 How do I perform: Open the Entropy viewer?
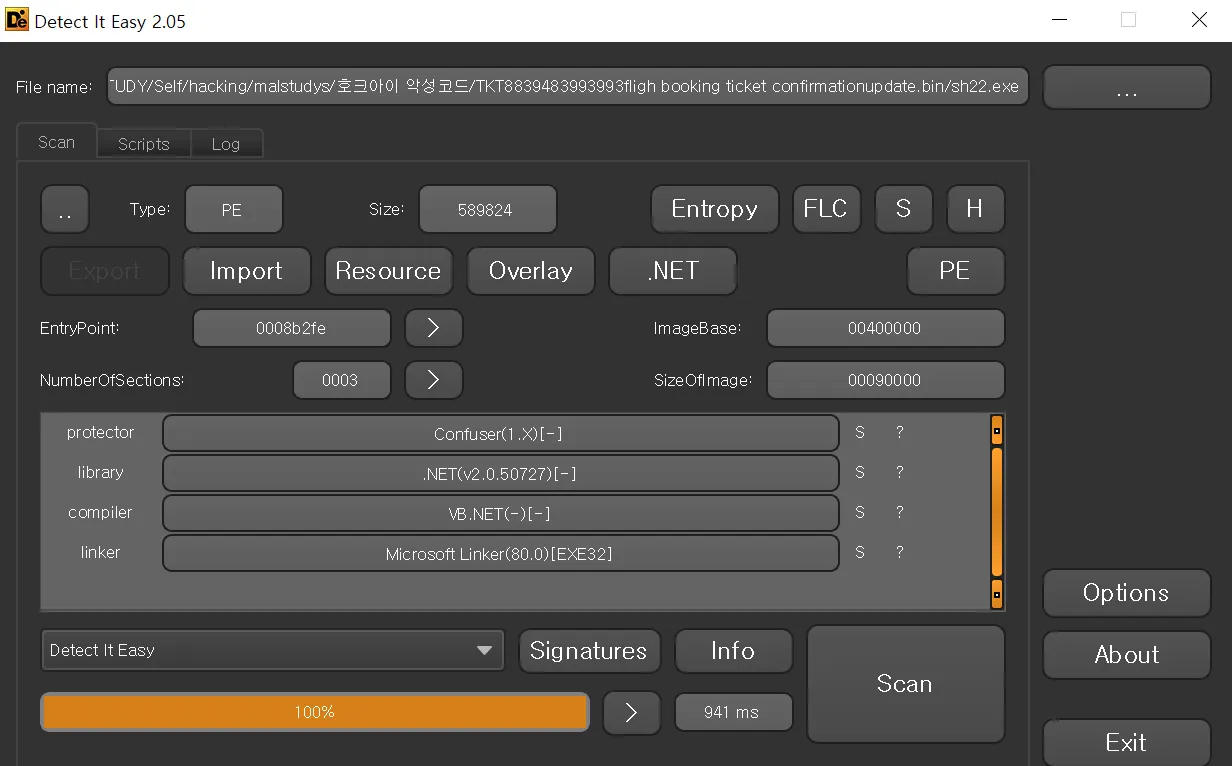point(715,210)
